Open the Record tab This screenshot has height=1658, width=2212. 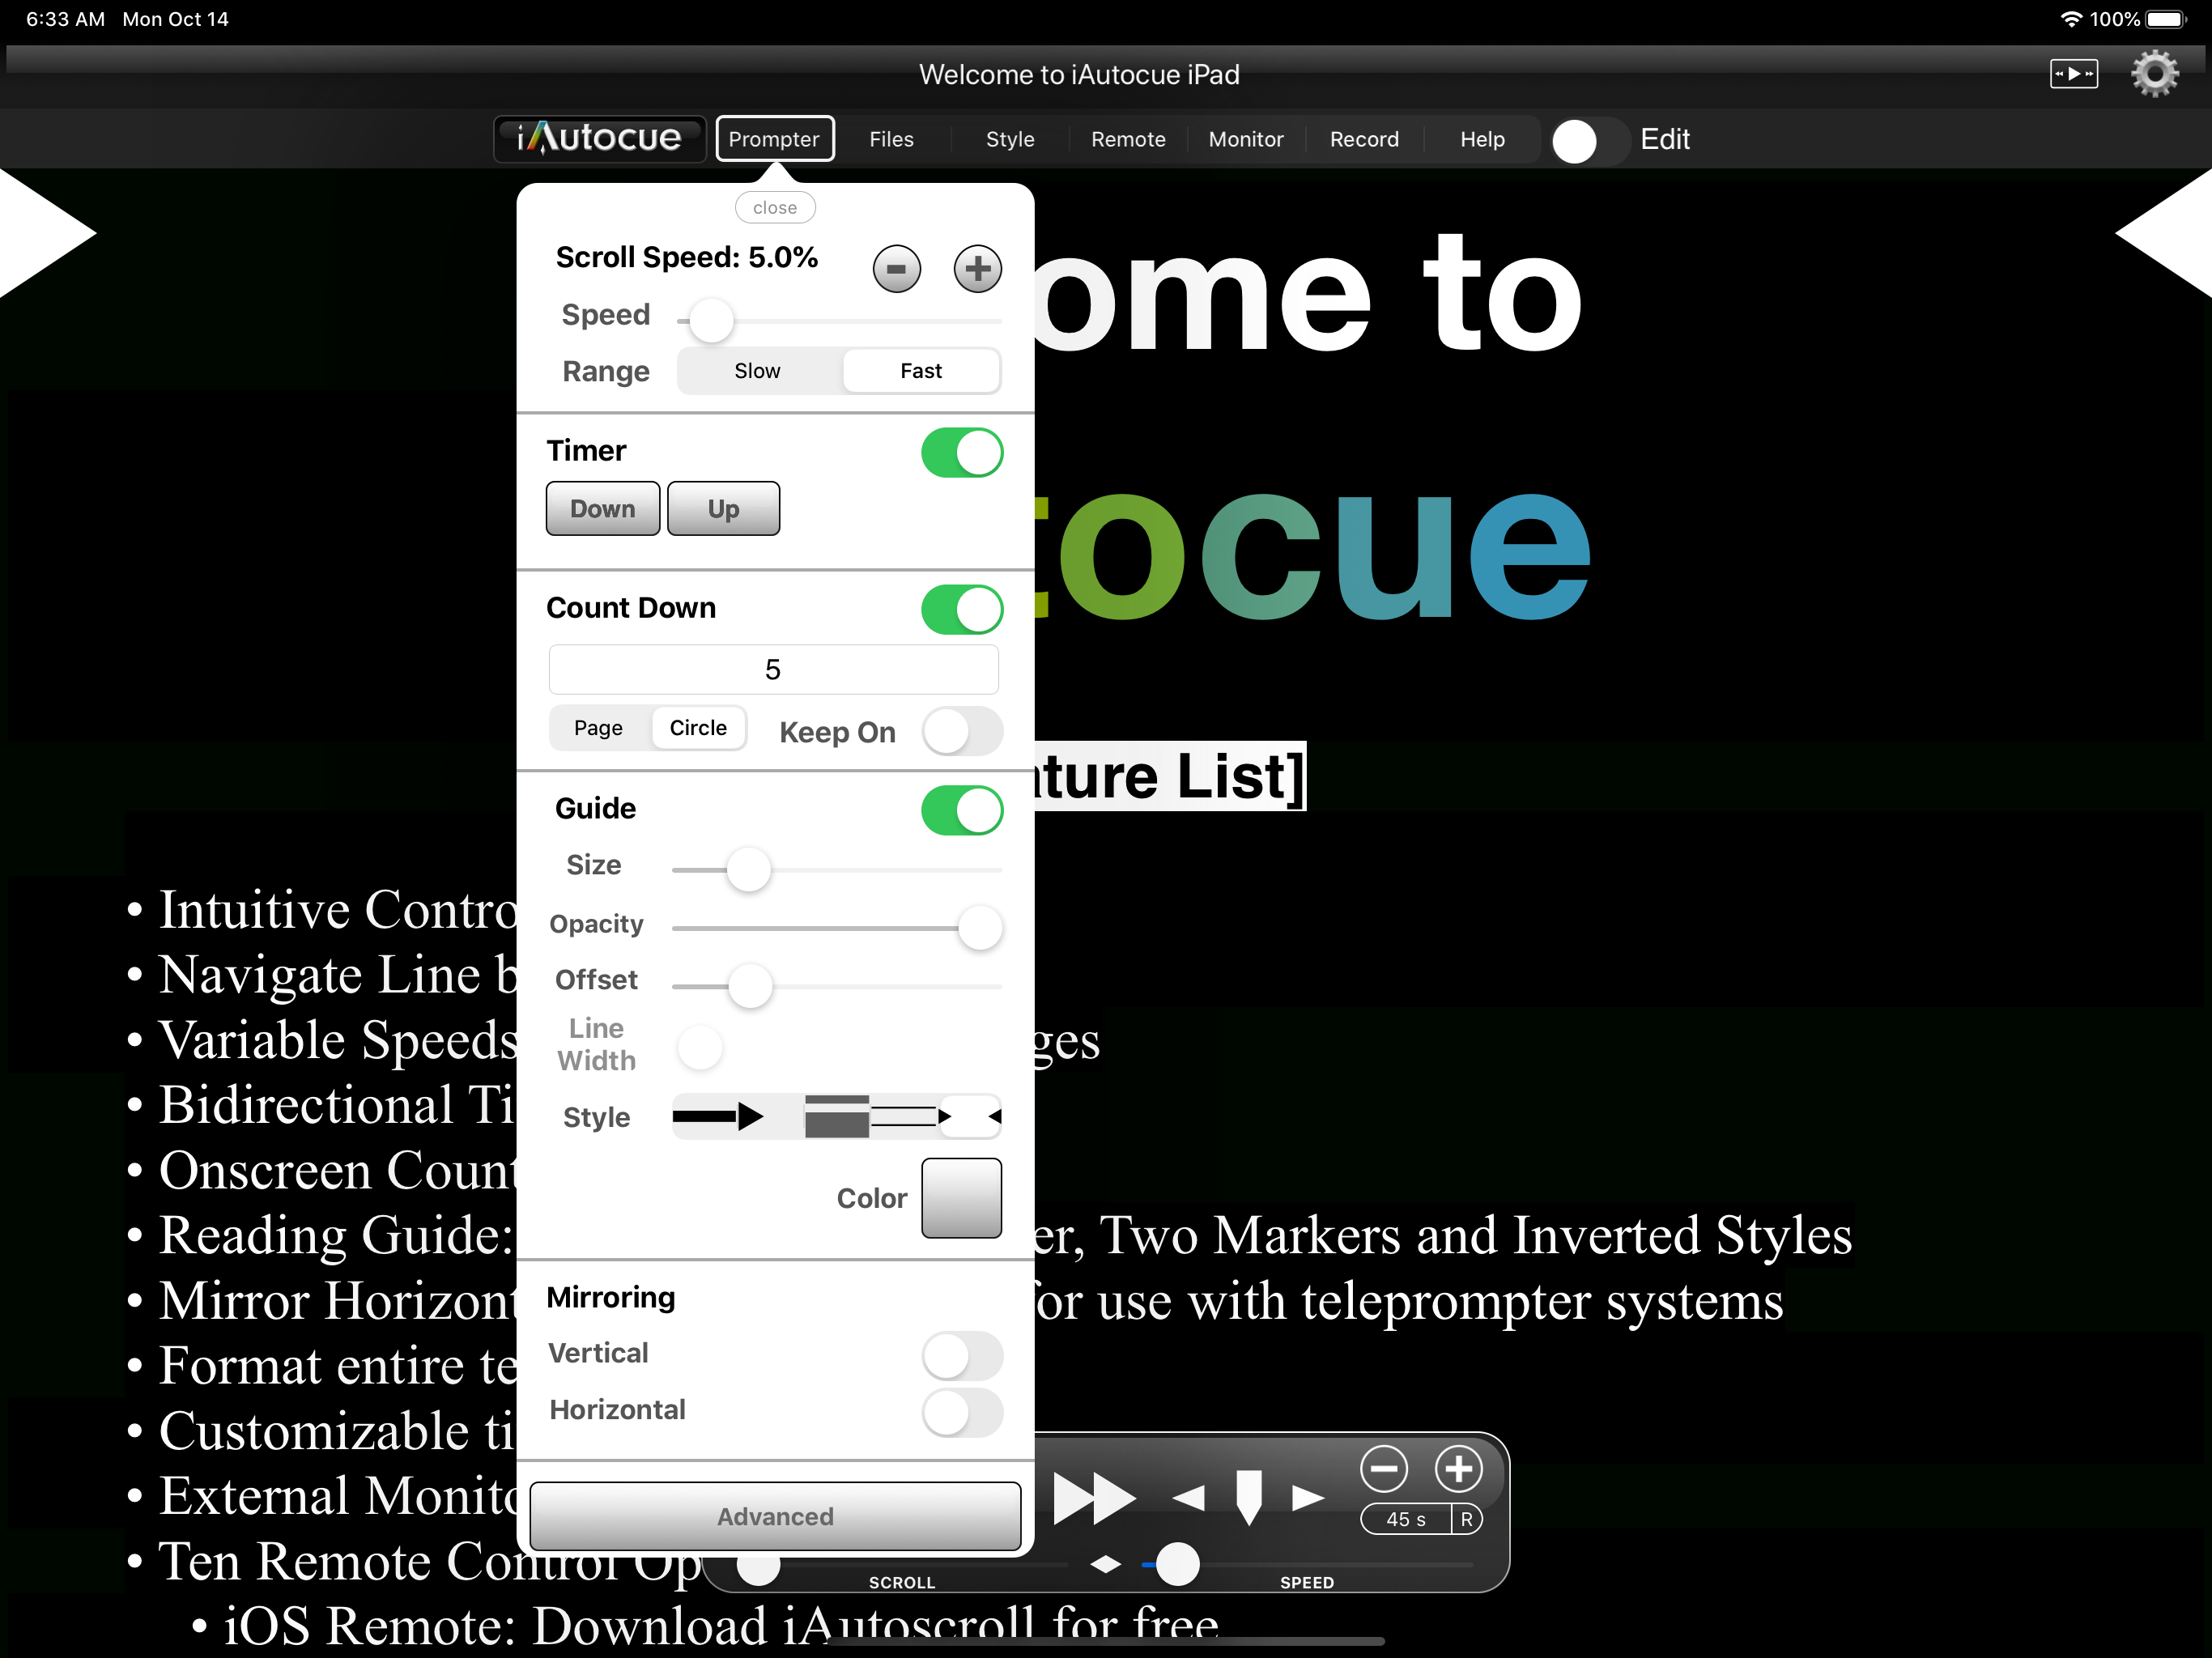(1364, 138)
